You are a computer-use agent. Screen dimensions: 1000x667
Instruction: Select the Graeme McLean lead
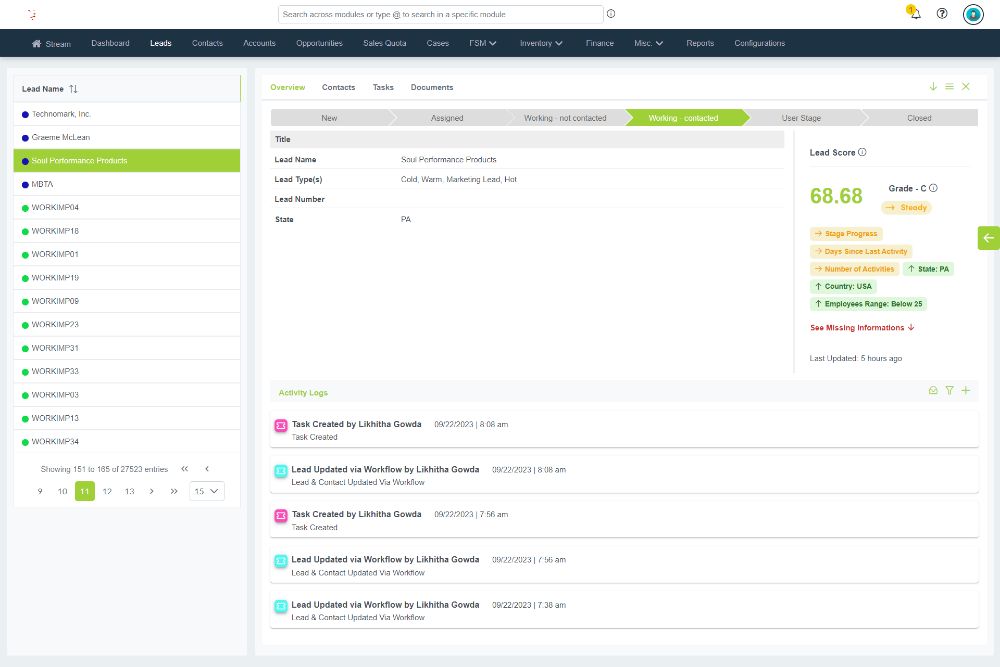pos(62,137)
